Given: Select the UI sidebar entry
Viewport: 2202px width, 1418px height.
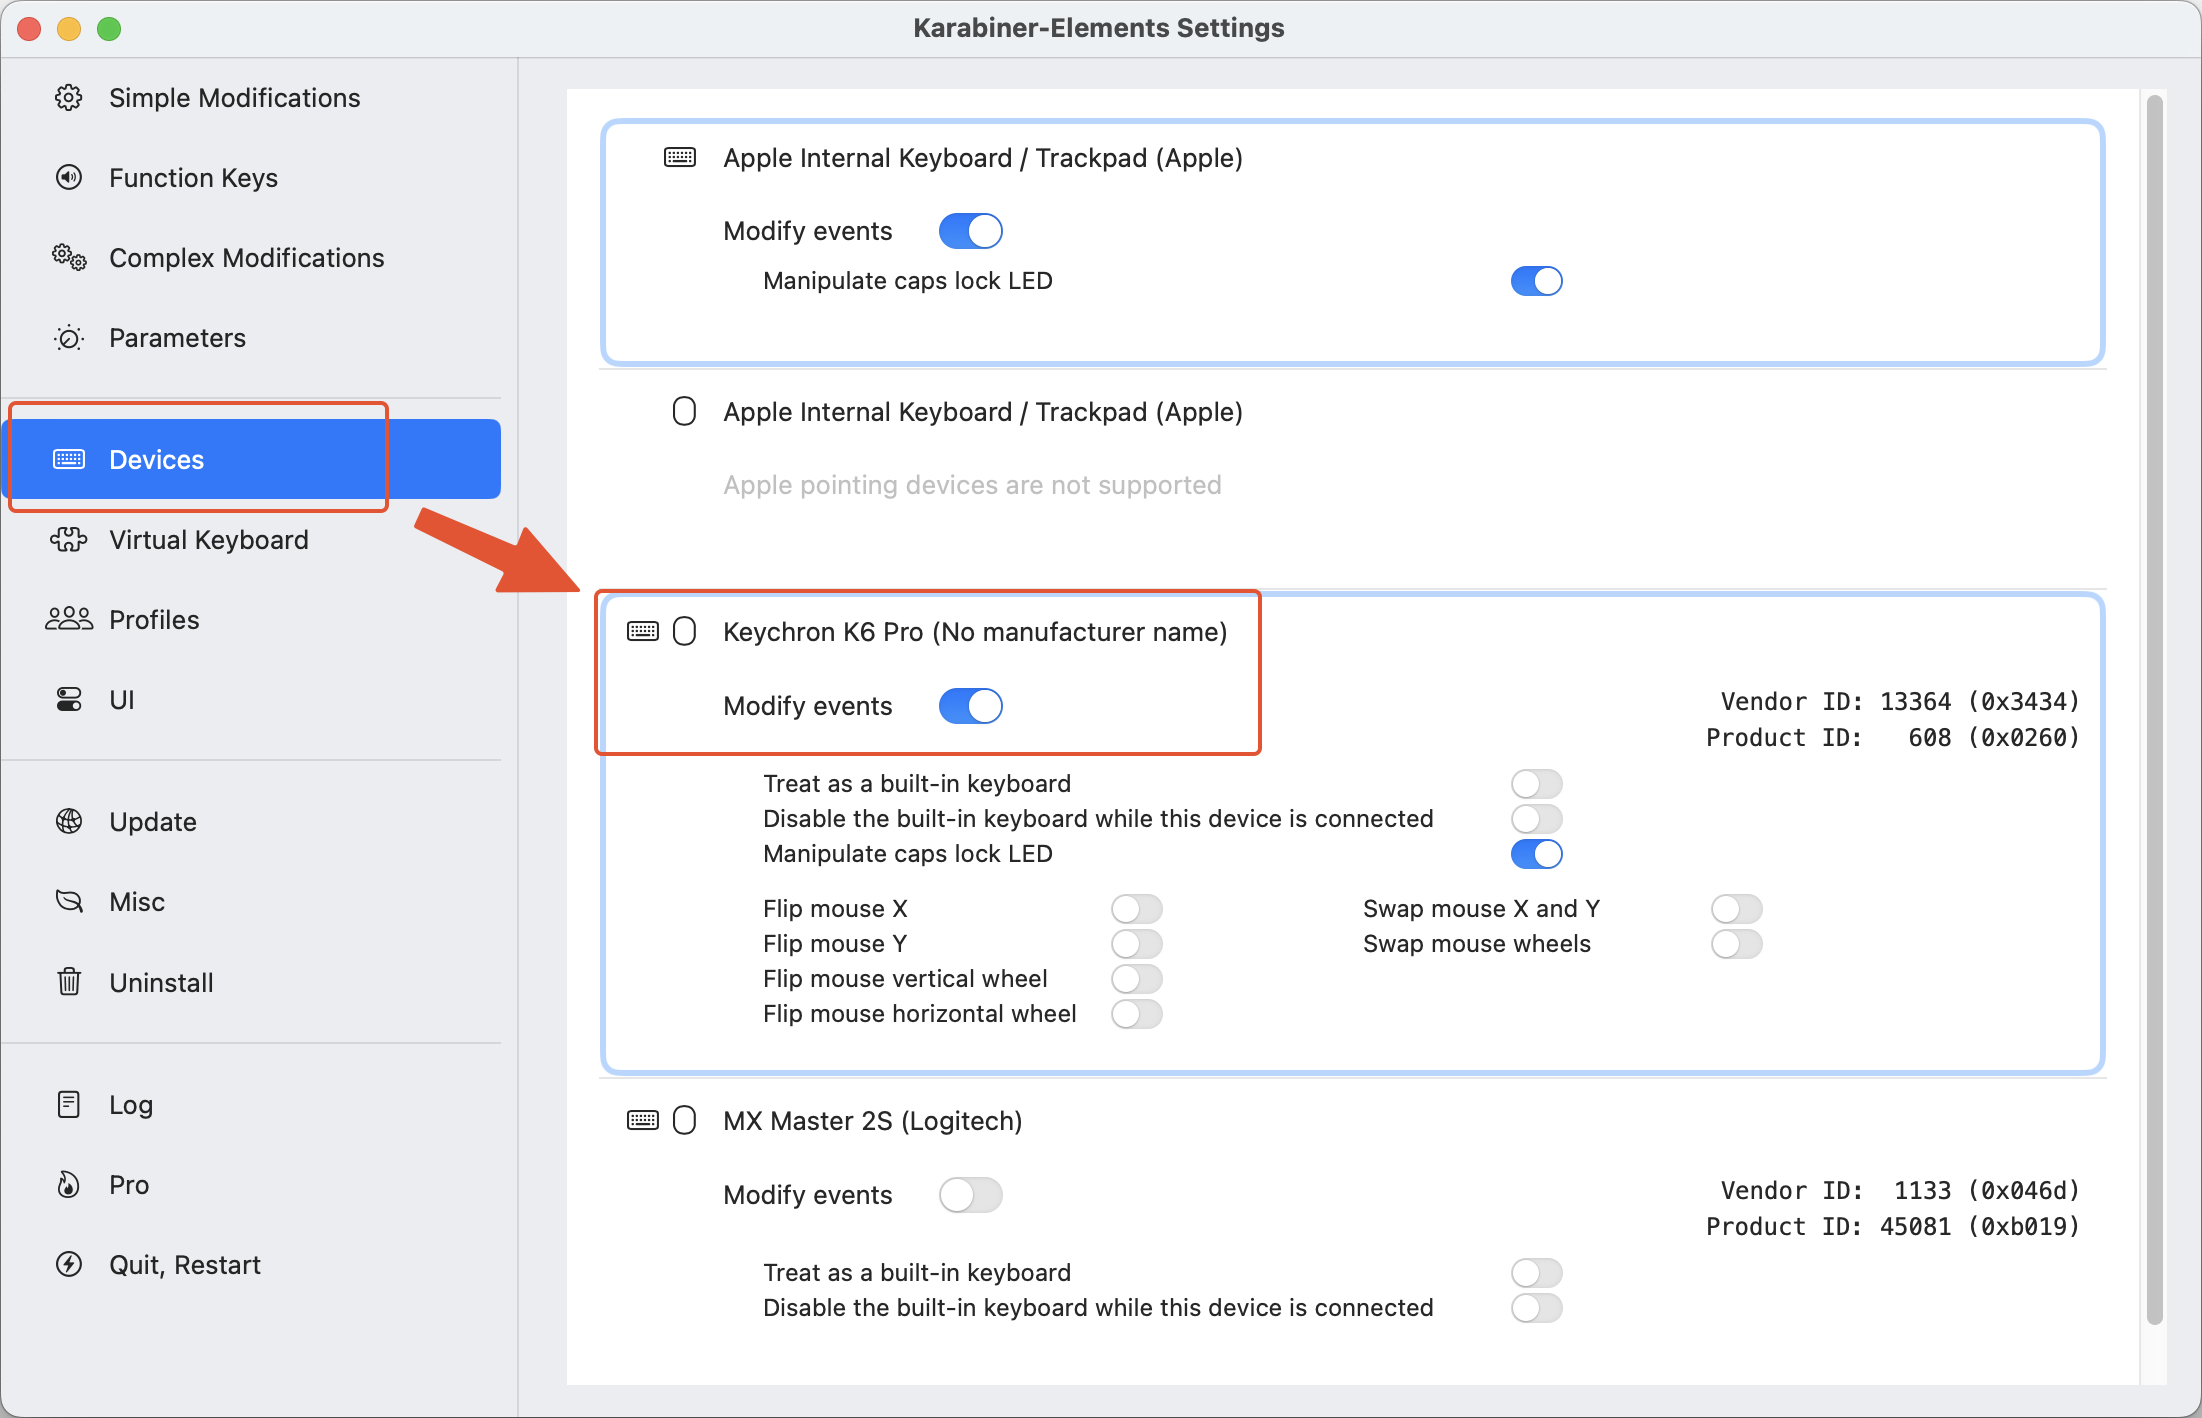Looking at the screenshot, I should [121, 700].
